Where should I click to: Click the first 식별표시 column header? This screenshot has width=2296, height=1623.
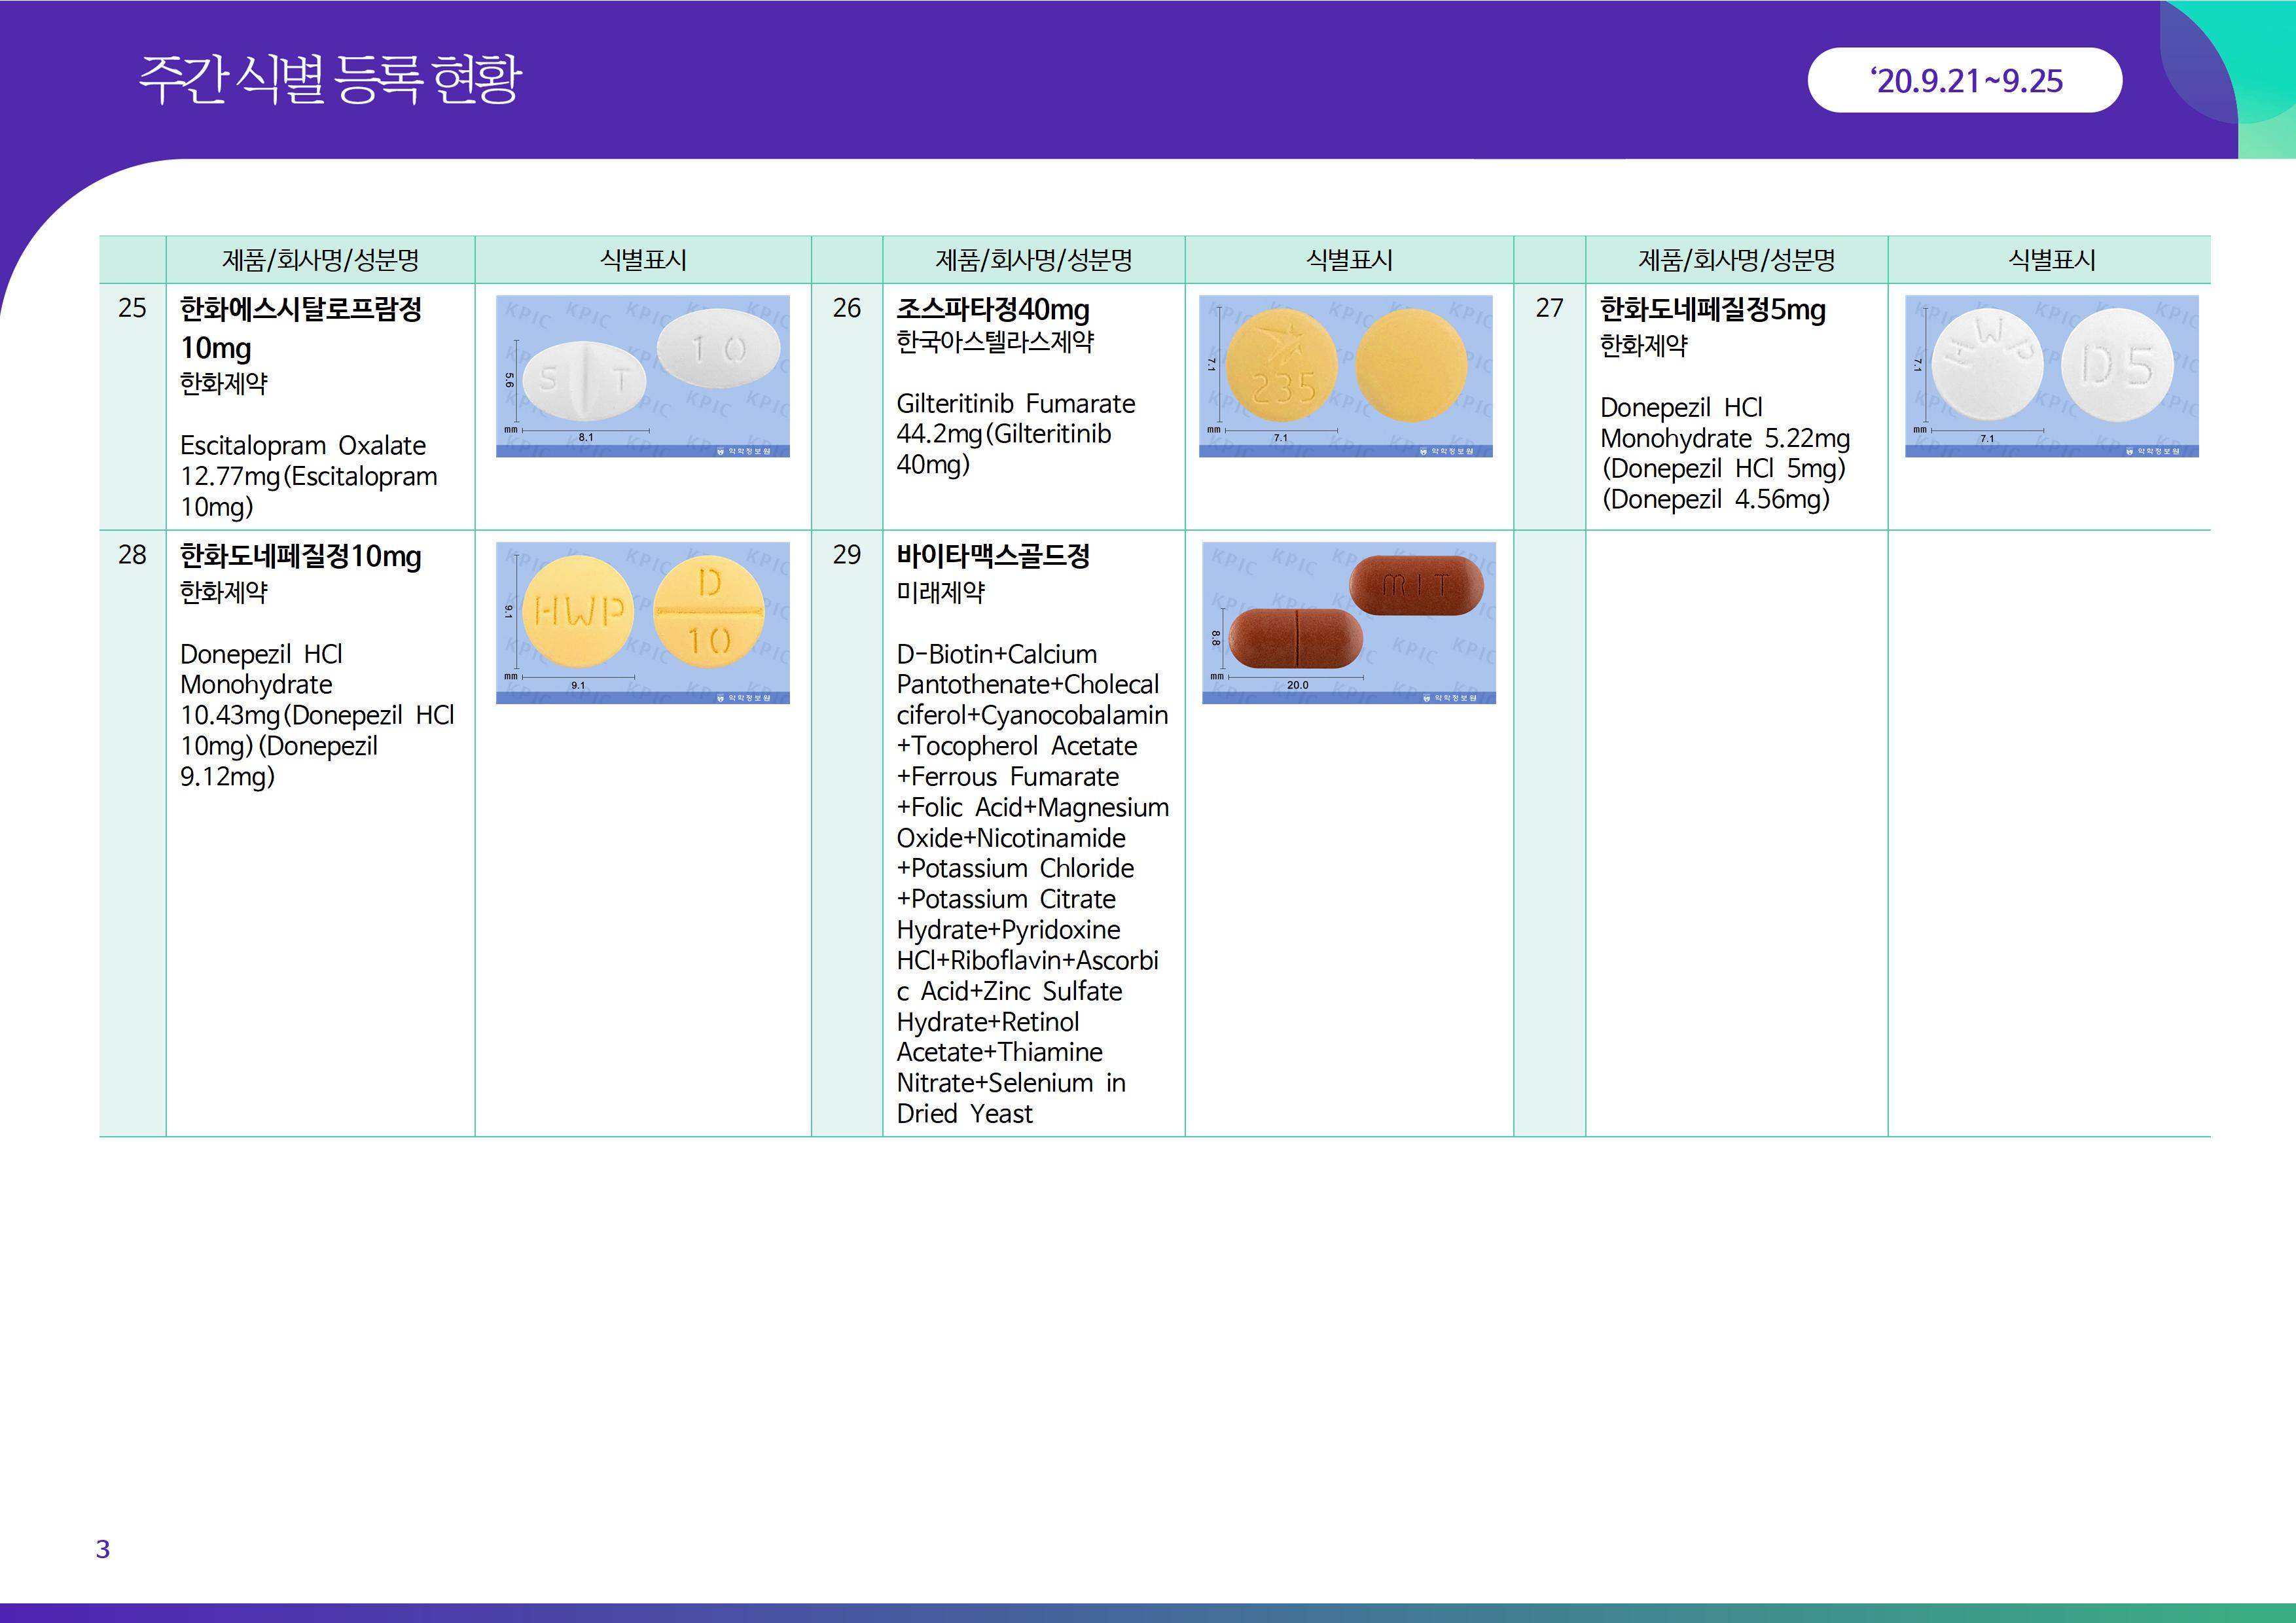(642, 260)
